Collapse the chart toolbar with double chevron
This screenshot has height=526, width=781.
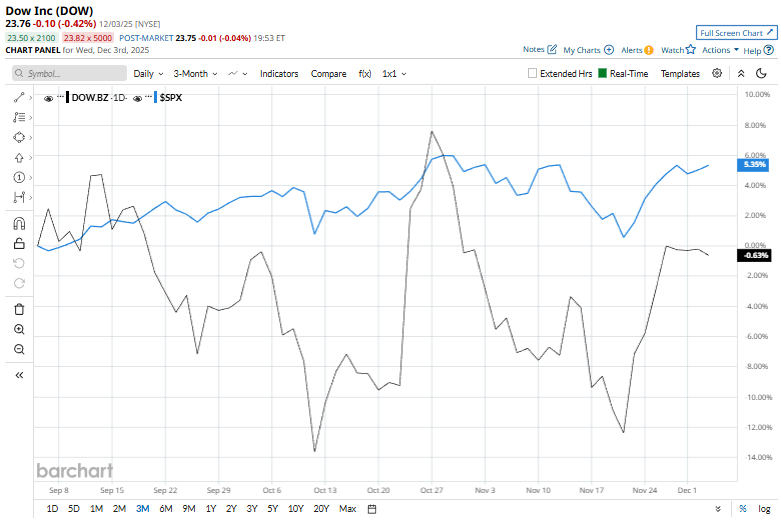741,74
